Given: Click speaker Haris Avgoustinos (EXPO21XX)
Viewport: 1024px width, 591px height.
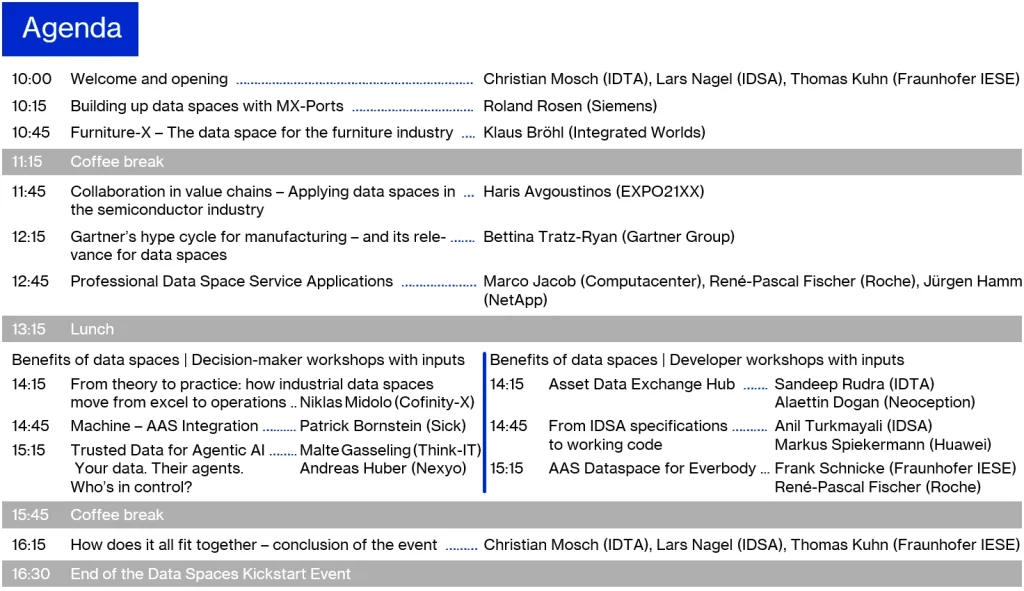Looking at the screenshot, I should (593, 192).
